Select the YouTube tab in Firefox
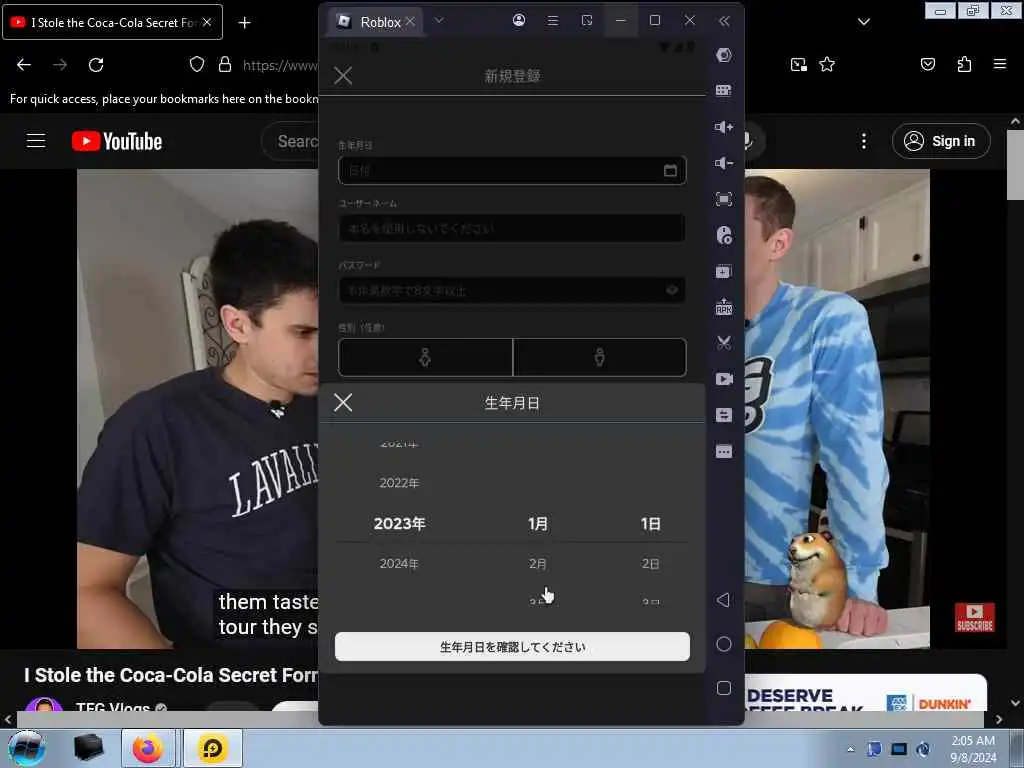The height and width of the screenshot is (768, 1024). (x=112, y=22)
